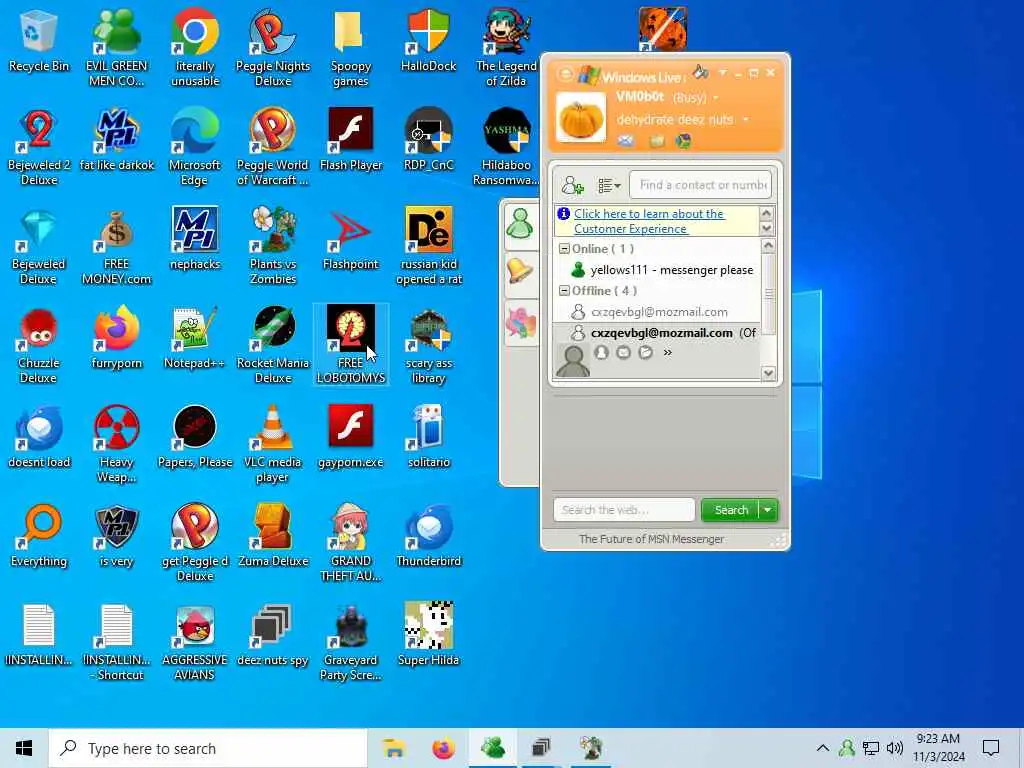Select the HalloDock desktop icon
The width and height of the screenshot is (1024, 768).
coord(428,40)
